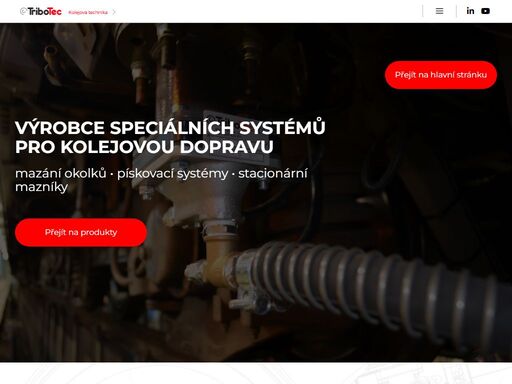Click the word mazníky in subtitle

(x=41, y=187)
